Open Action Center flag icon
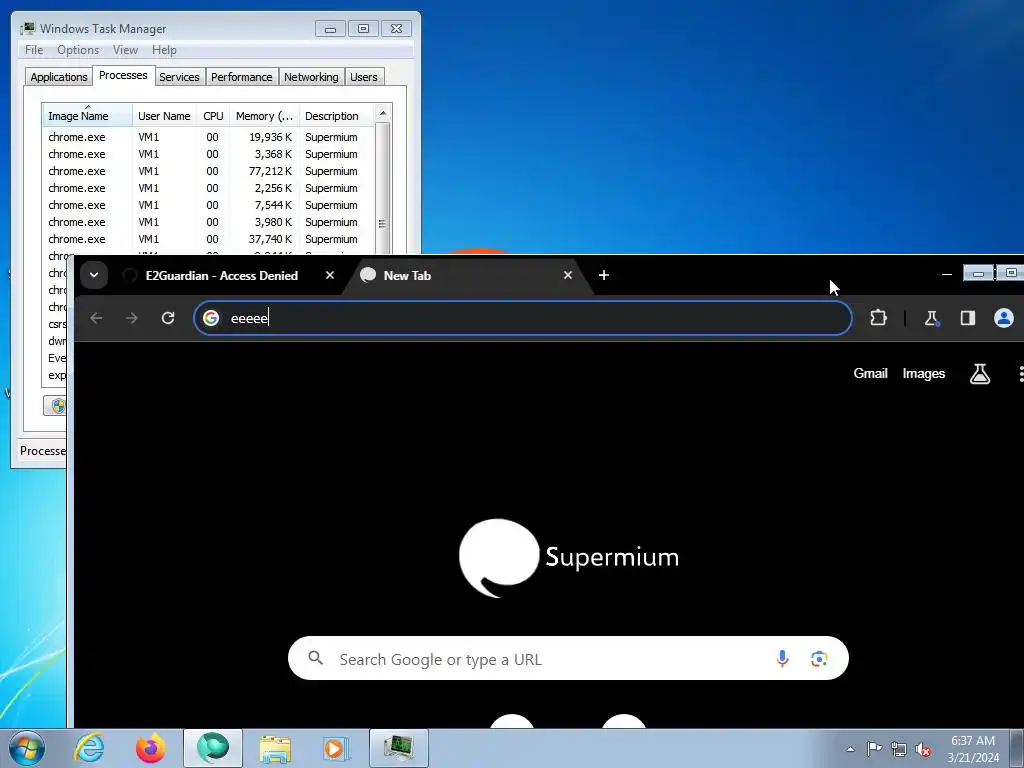Viewport: 1024px width, 768px height. click(x=874, y=749)
